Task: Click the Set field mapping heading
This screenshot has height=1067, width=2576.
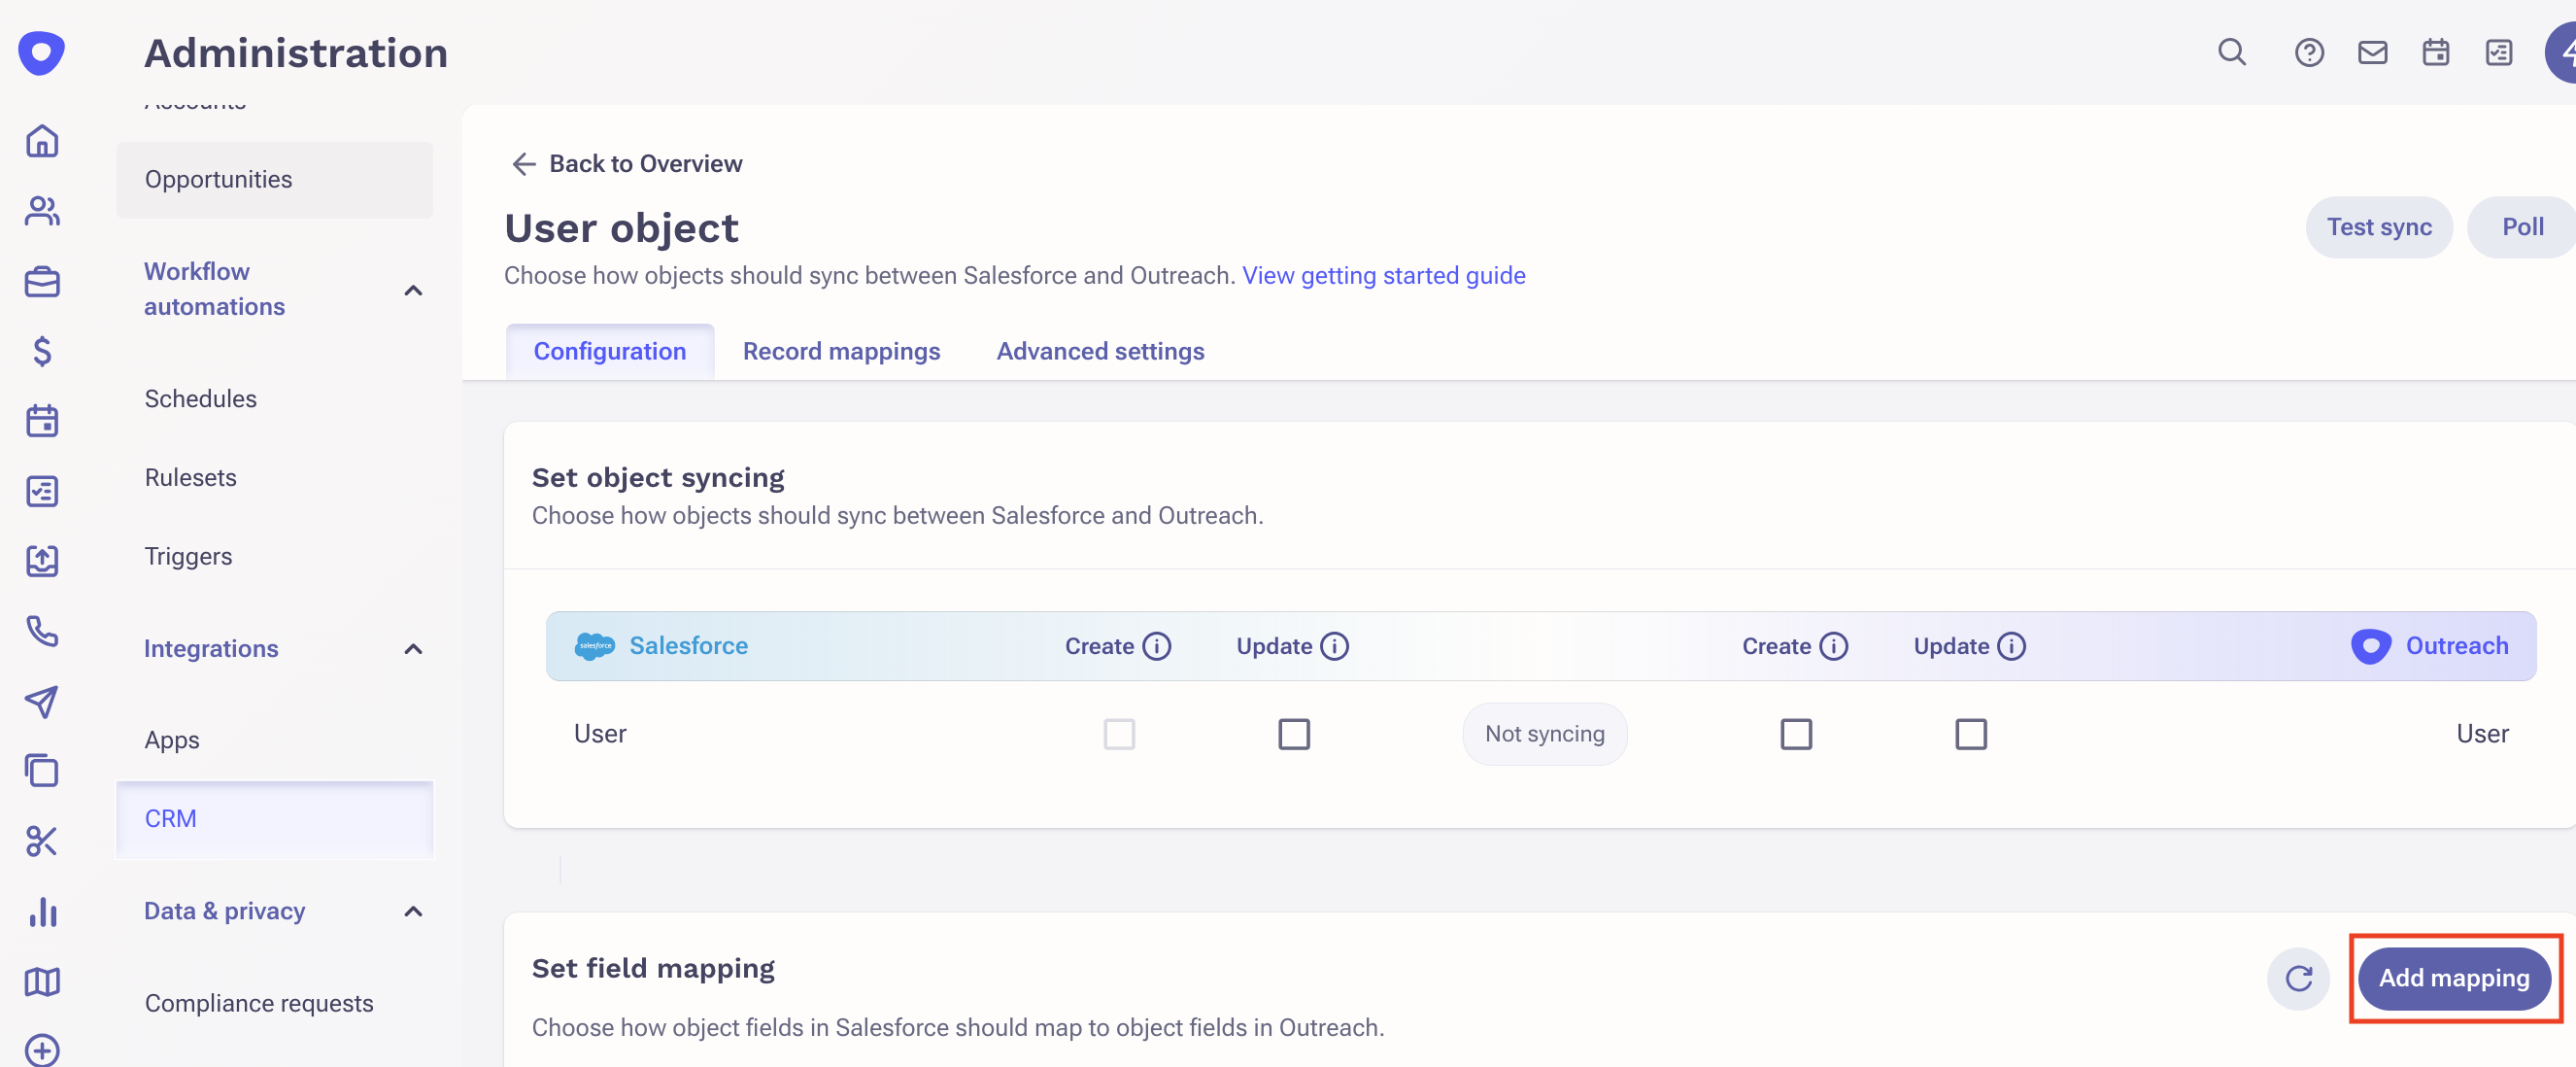Action: click(653, 968)
